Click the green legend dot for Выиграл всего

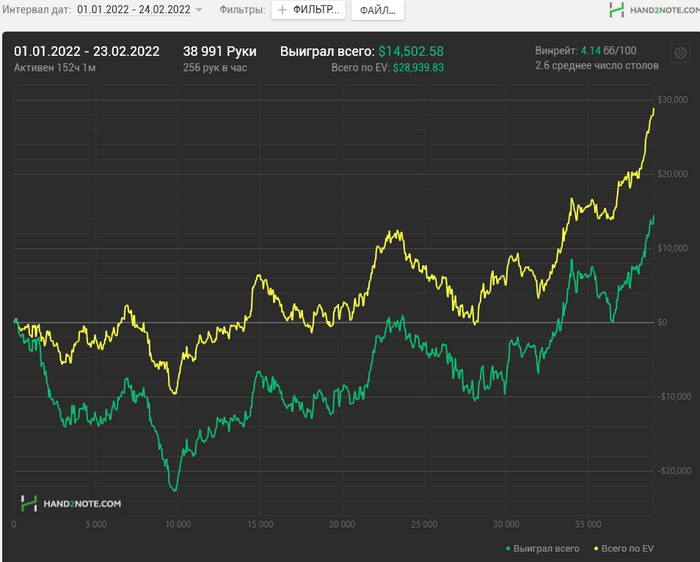pyautogui.click(x=508, y=549)
